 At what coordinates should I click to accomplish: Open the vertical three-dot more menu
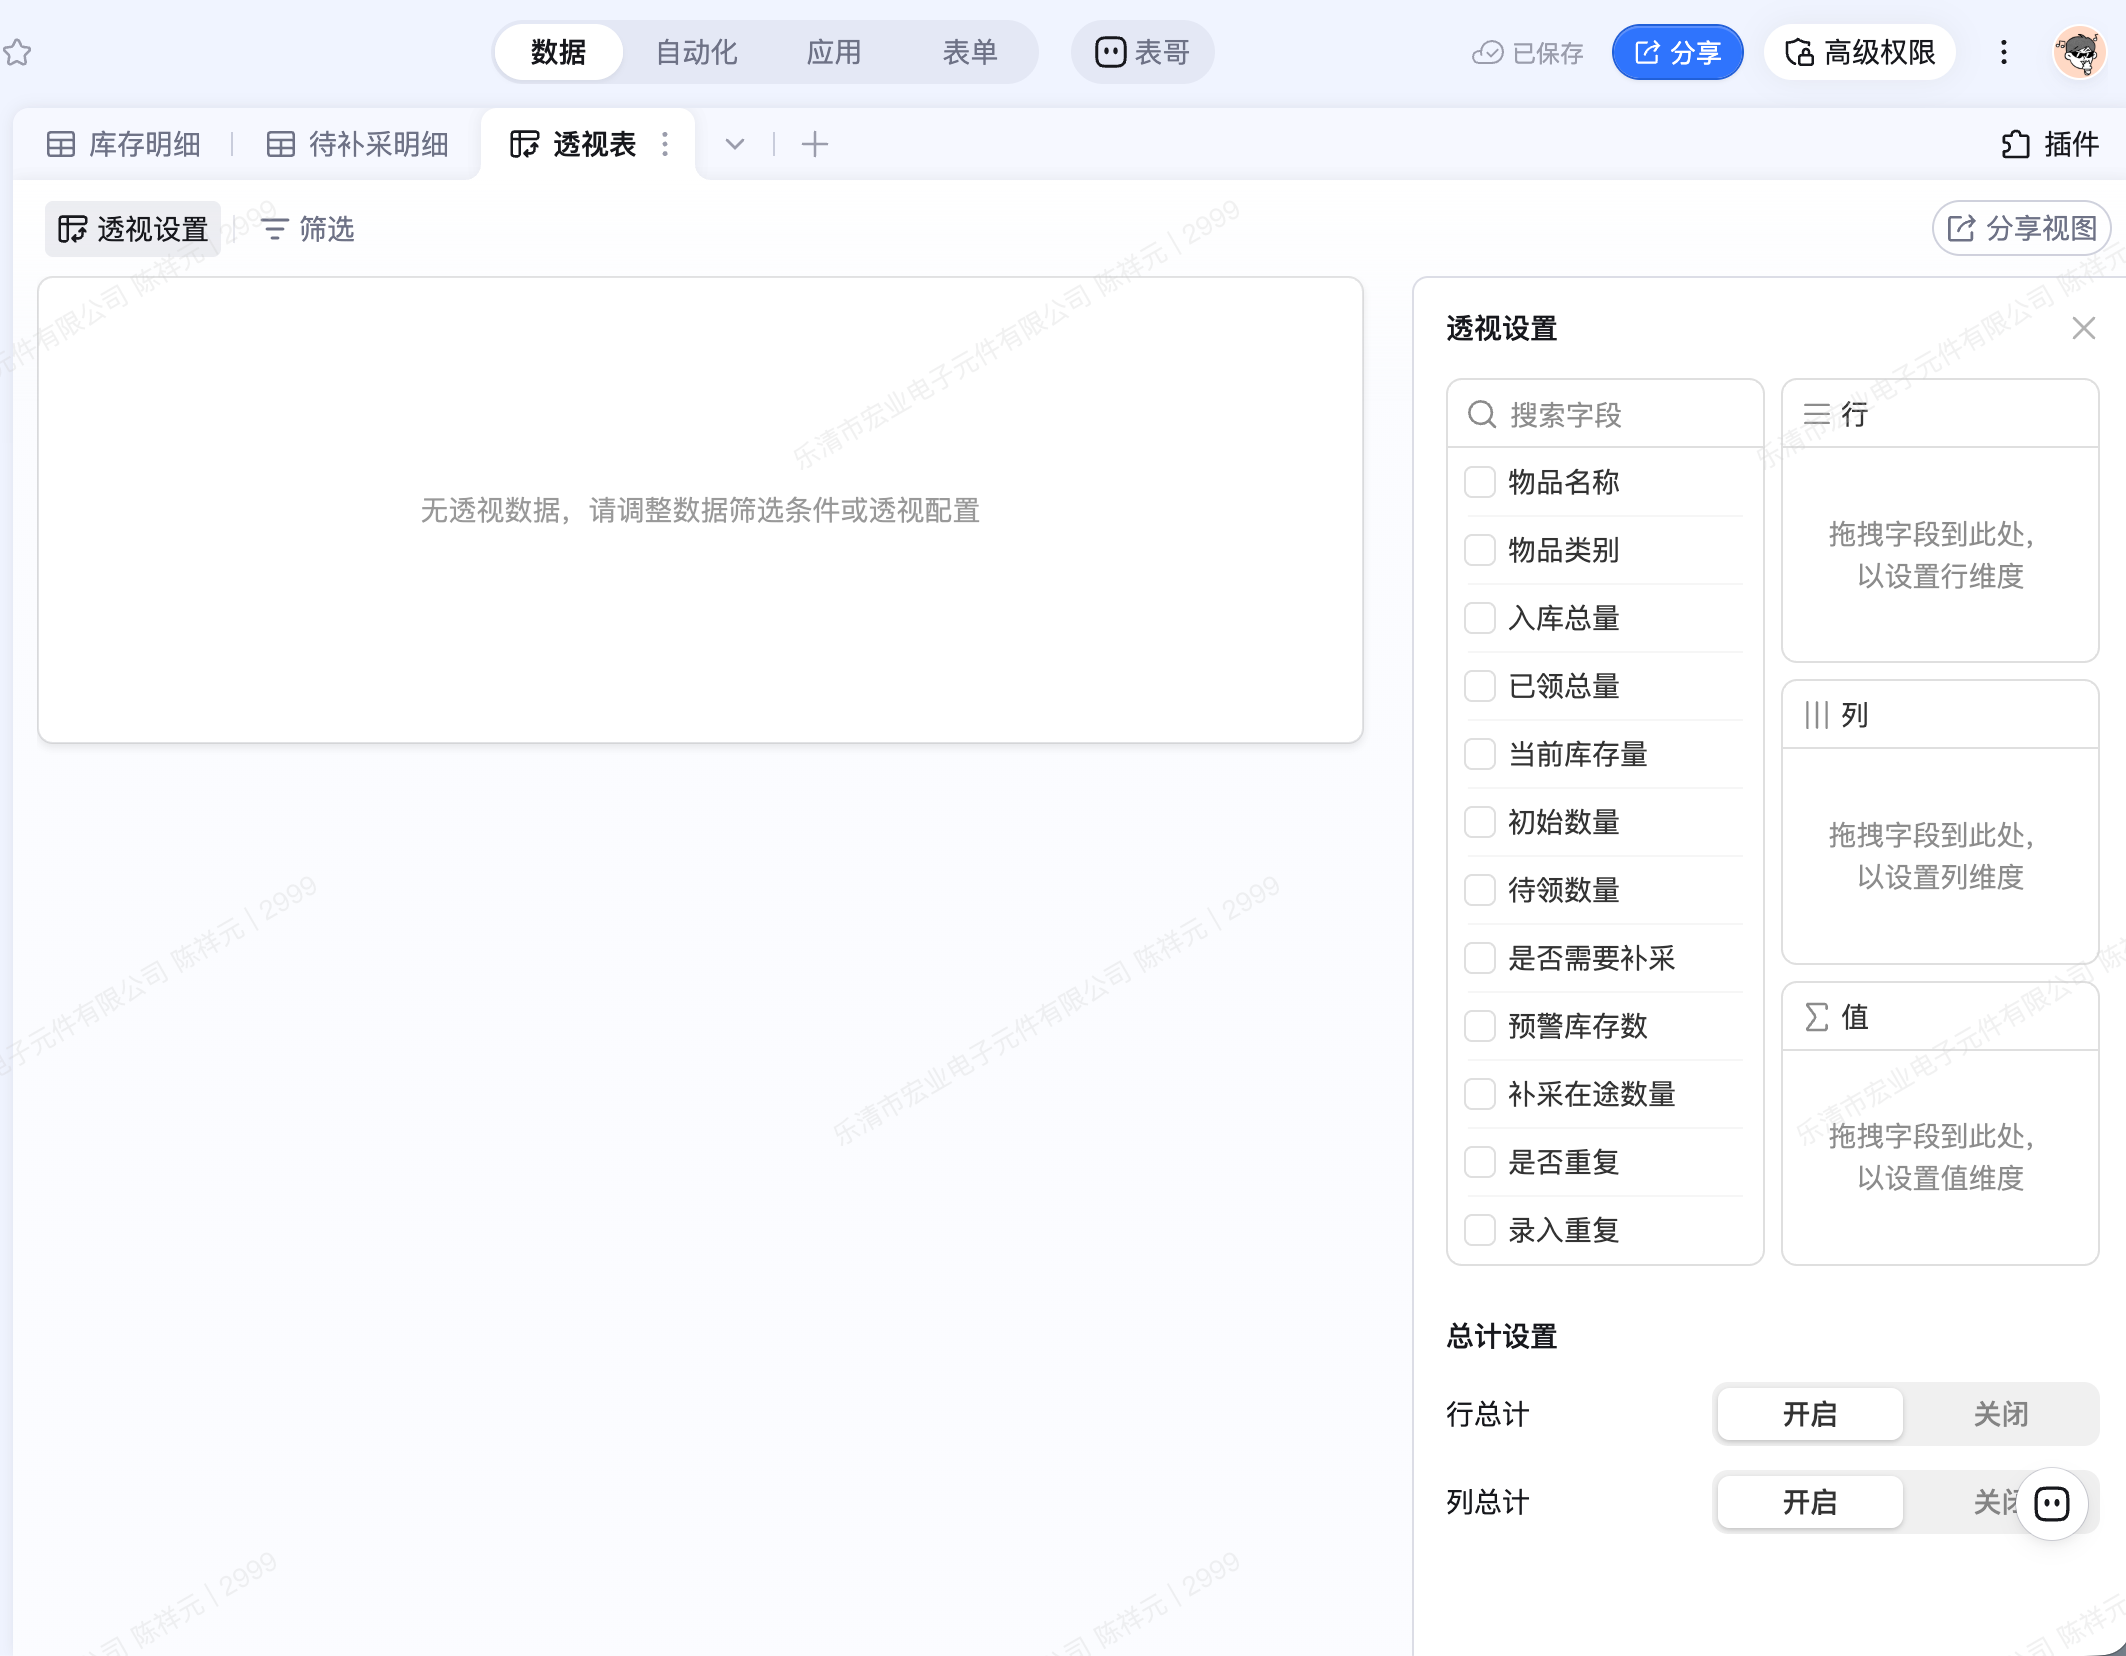[x=2004, y=52]
